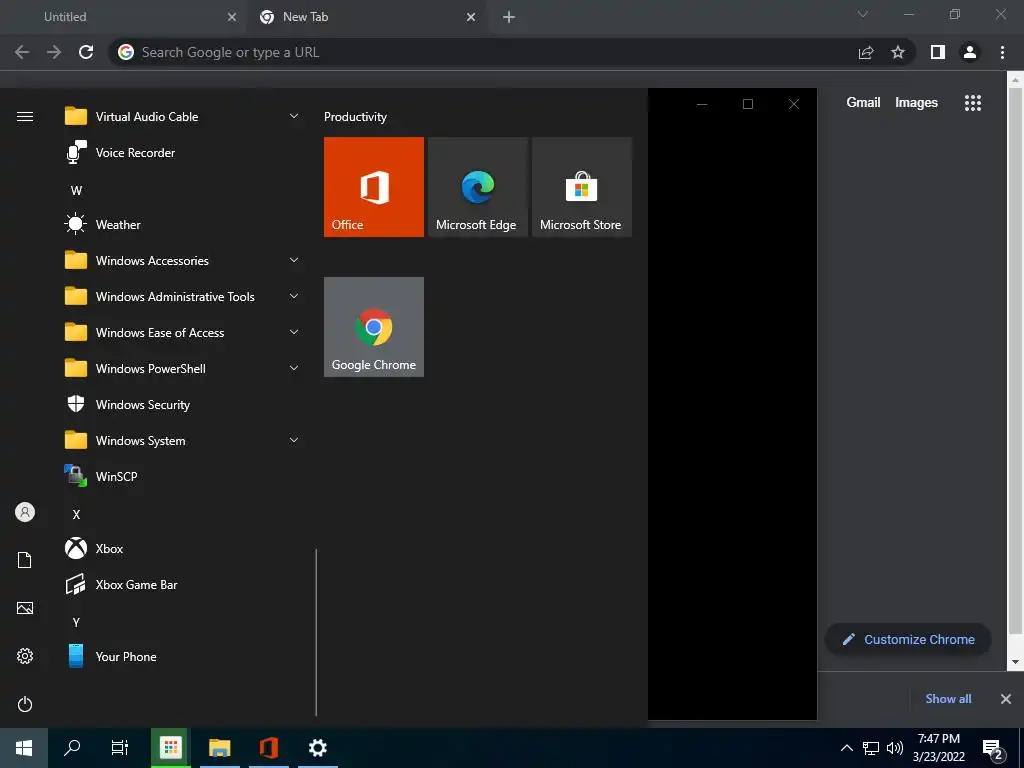The height and width of the screenshot is (768, 1024).
Task: Bookmark this tab with the star icon
Action: [898, 52]
